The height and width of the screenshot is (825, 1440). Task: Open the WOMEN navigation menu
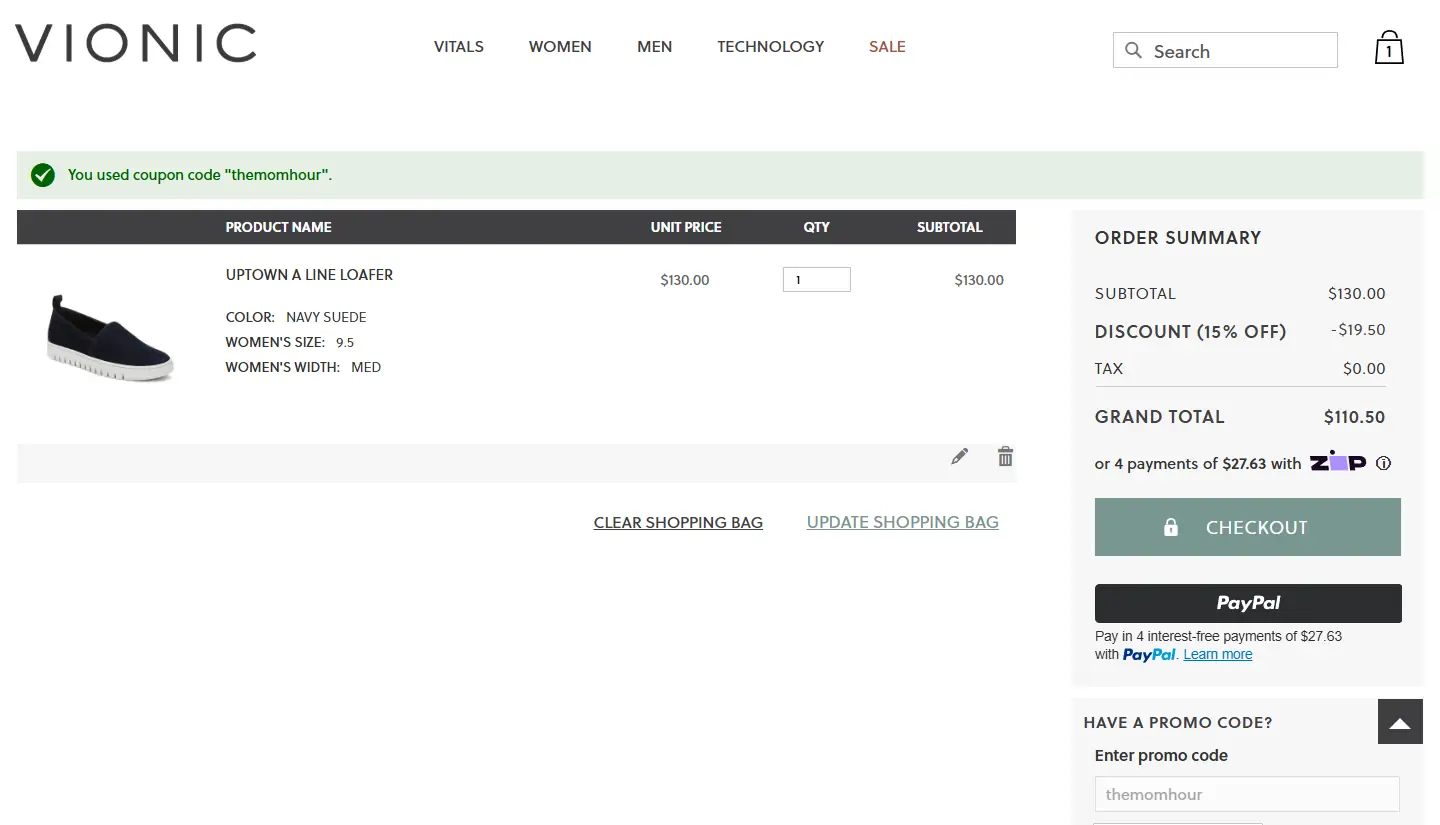560,46
